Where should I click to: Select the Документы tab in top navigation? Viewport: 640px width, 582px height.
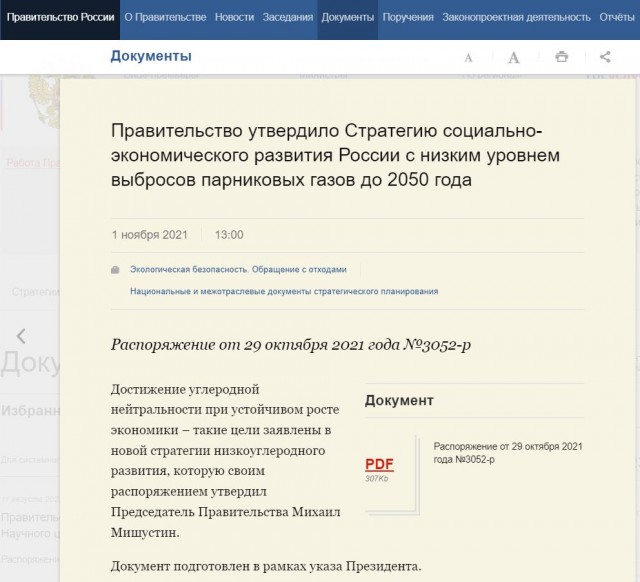pos(347,17)
